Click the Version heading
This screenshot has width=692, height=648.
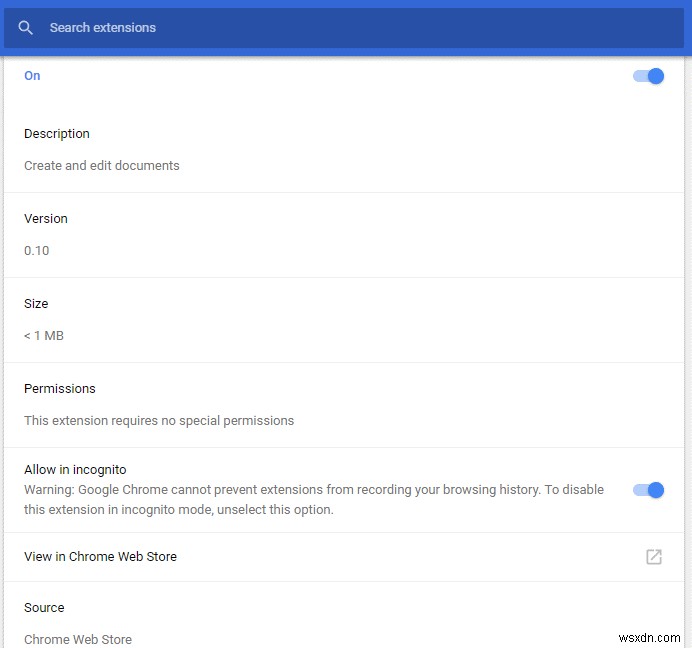pos(46,219)
